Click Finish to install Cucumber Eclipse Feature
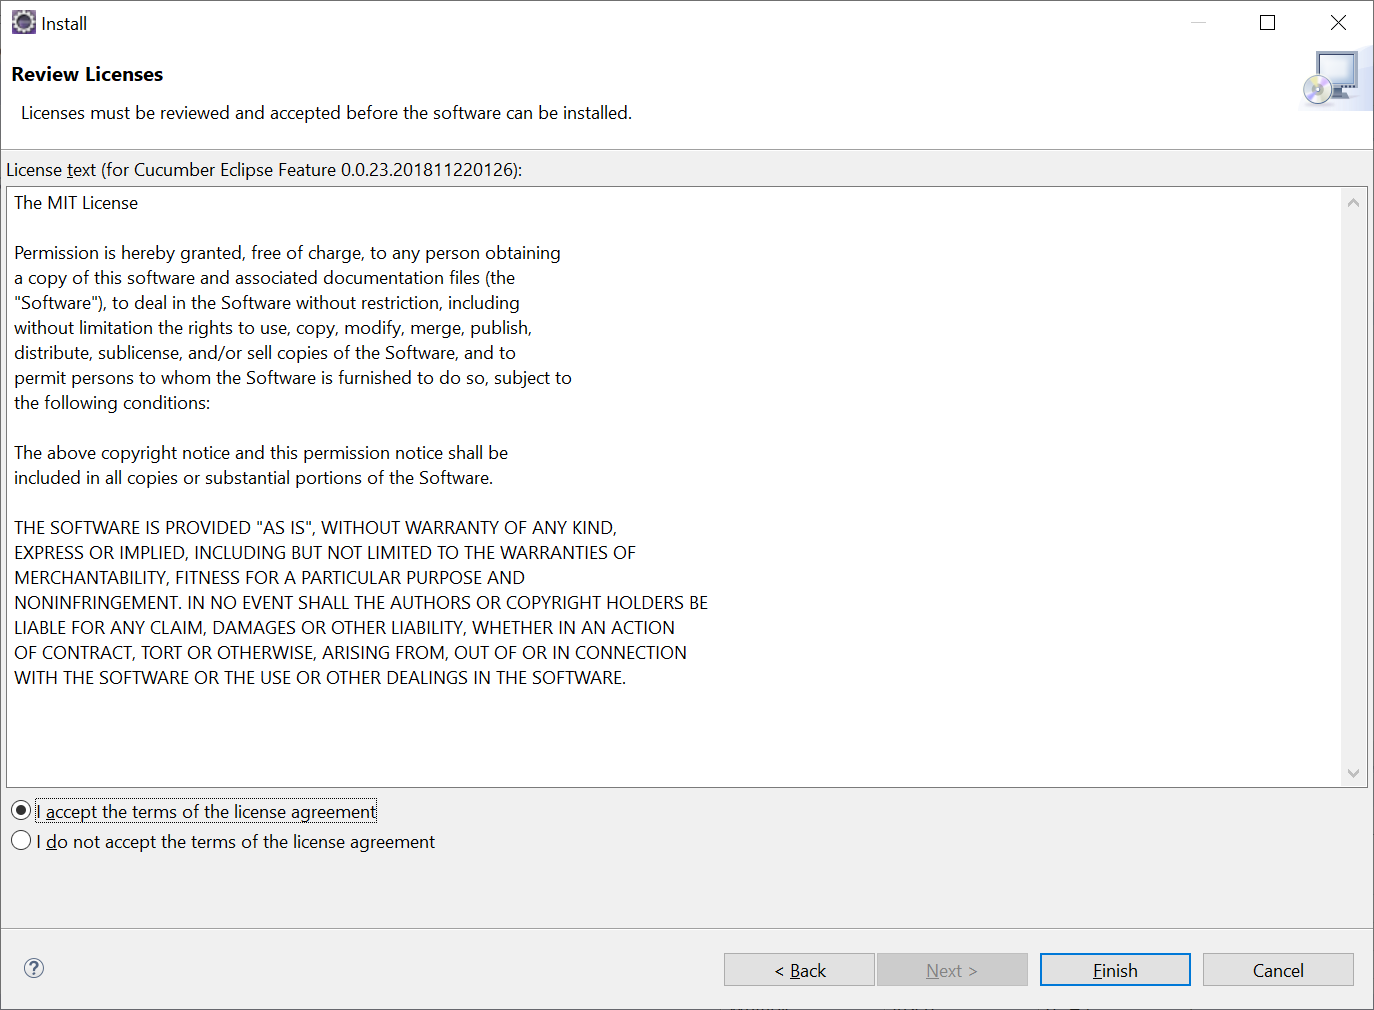The height and width of the screenshot is (1010, 1374). click(1114, 969)
